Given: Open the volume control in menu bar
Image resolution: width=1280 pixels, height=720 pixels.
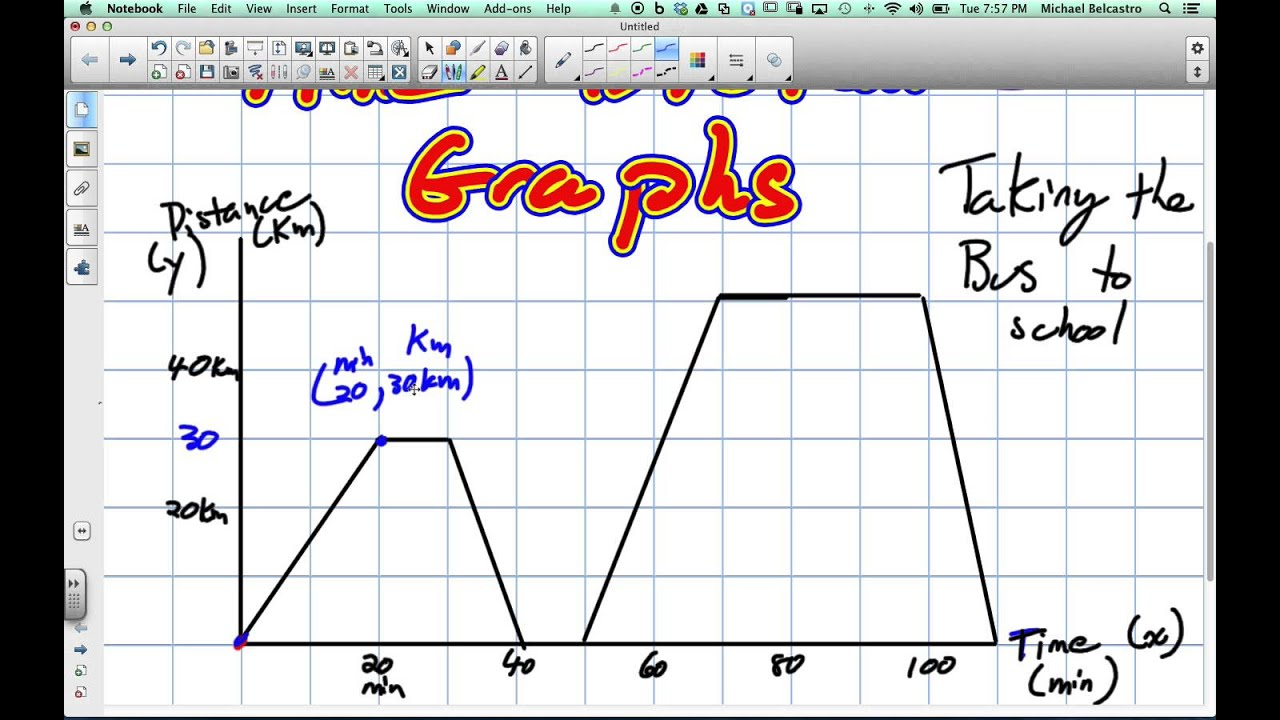Looking at the screenshot, I should click(916, 9).
